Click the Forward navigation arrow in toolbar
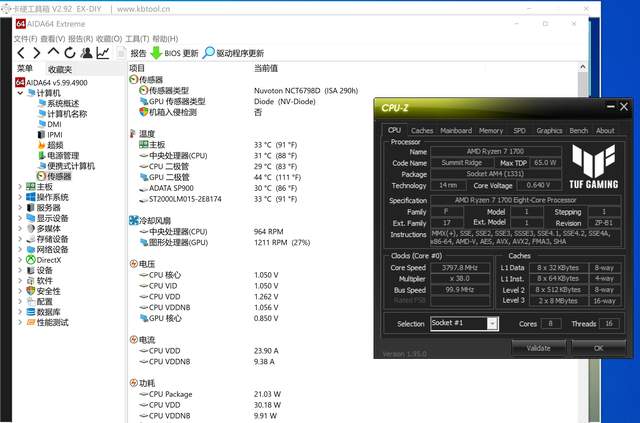This screenshot has height=423, width=640. (37, 53)
